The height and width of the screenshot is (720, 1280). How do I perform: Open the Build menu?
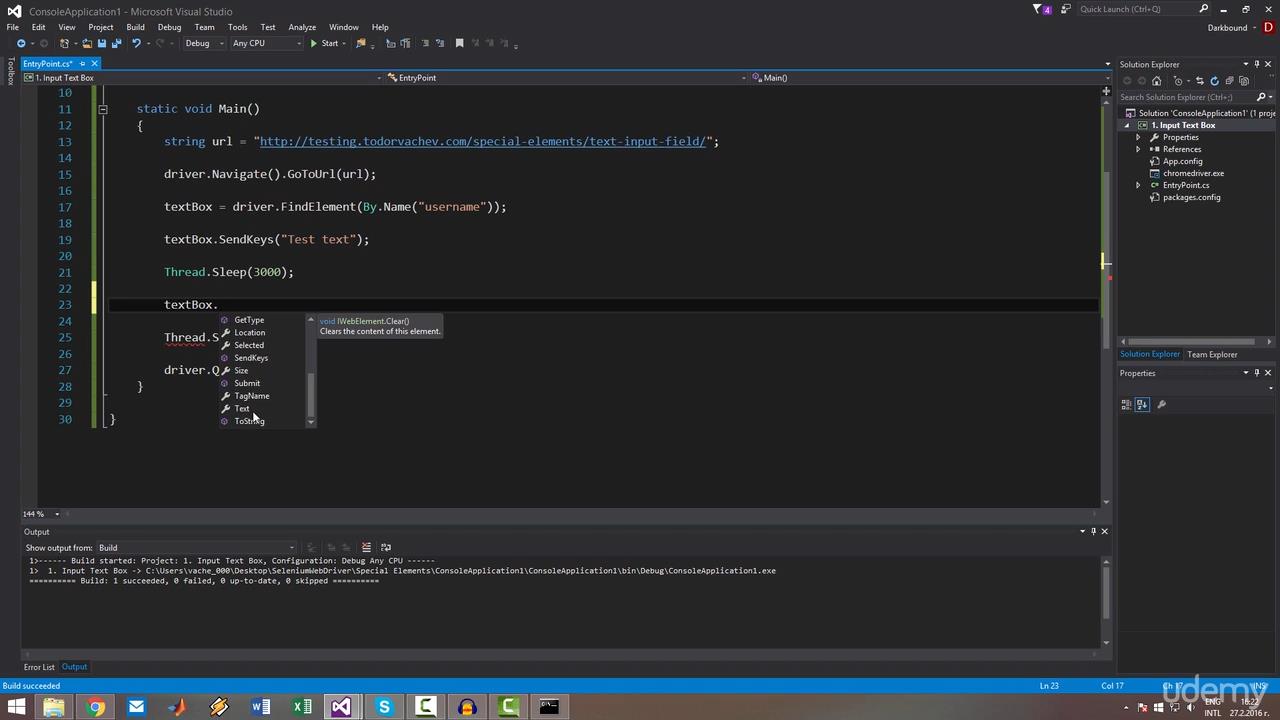(135, 27)
